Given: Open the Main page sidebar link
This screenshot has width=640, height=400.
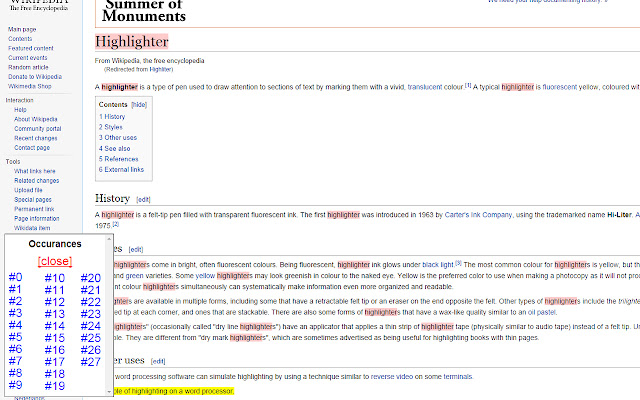Looking at the screenshot, I should tap(22, 29).
